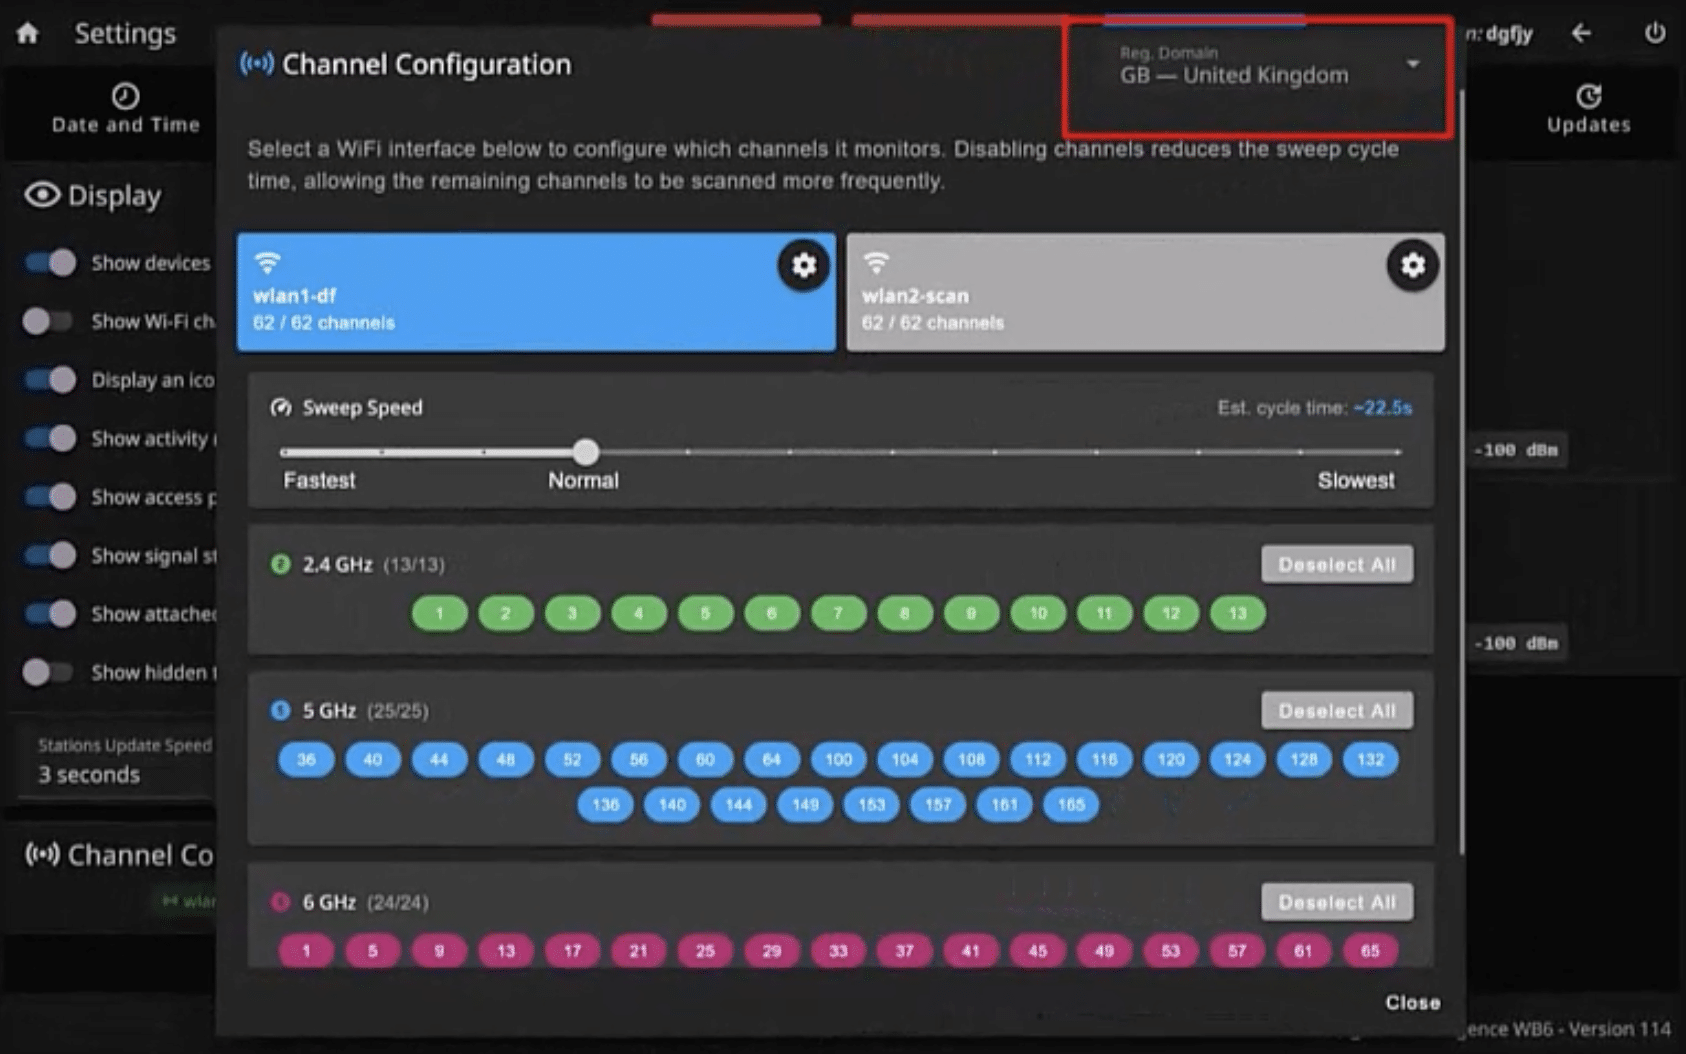Image resolution: width=1686 pixels, height=1054 pixels.
Task: Open Date and Time settings
Action: click(x=125, y=109)
